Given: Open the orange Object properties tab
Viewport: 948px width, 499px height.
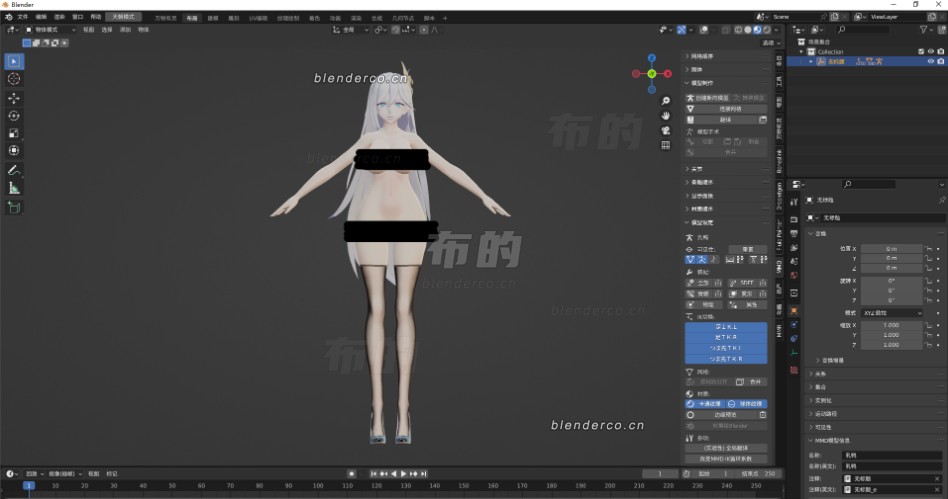Looking at the screenshot, I should tap(794, 310).
